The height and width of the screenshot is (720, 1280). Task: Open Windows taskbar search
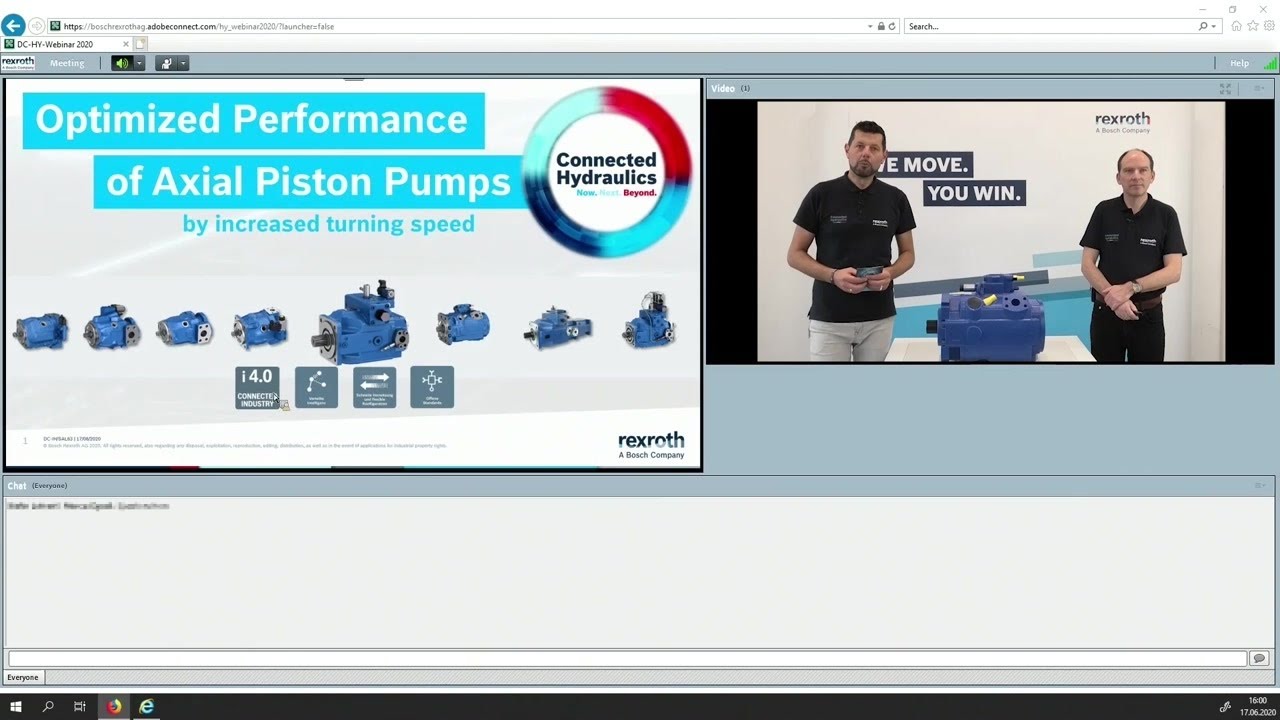click(x=48, y=706)
